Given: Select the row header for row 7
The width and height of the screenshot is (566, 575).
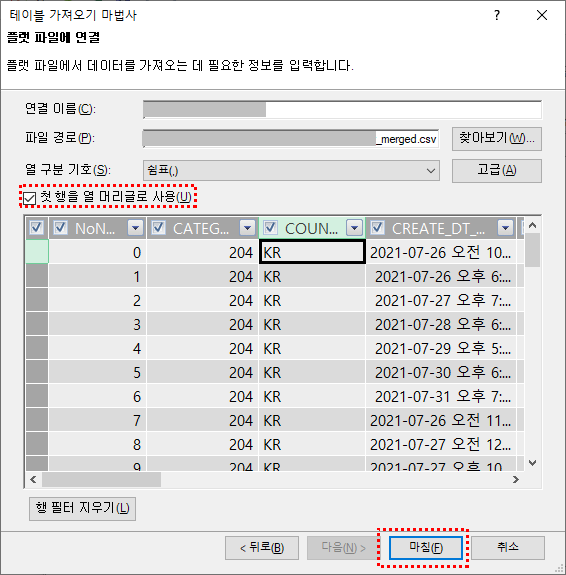Looking at the screenshot, I should (x=37, y=420).
